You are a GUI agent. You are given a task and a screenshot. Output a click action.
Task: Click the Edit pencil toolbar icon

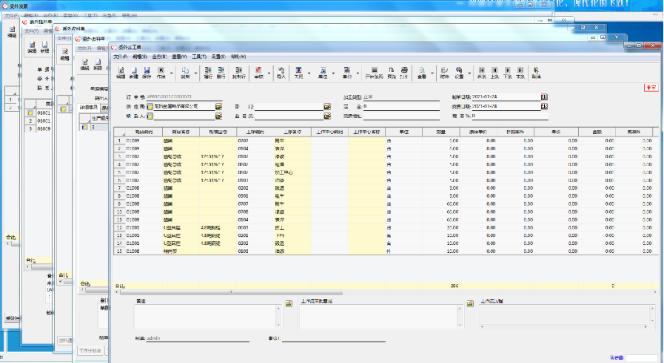(x=121, y=72)
